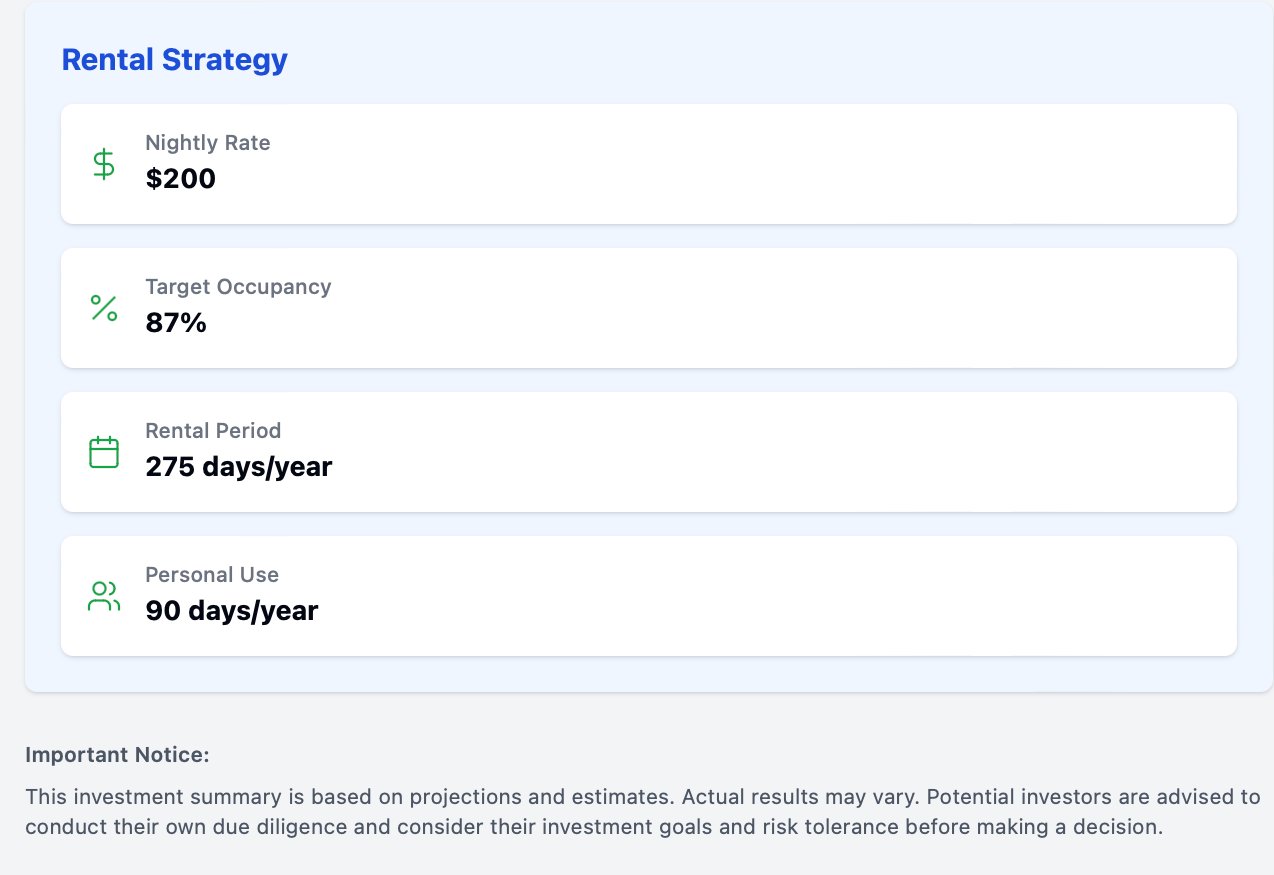Click the calendar icon beside Rental Period

coord(104,452)
